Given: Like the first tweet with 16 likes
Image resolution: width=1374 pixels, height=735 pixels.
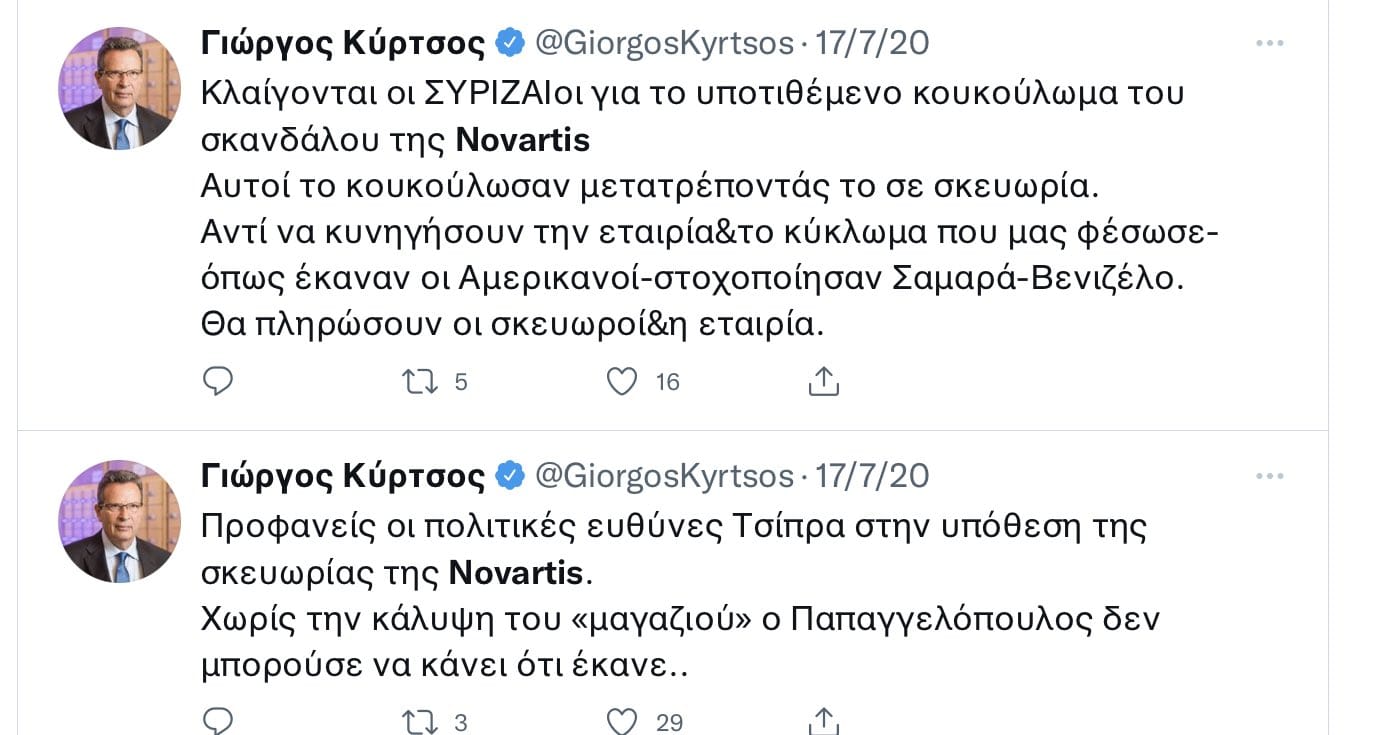Looking at the screenshot, I should coord(622,381).
